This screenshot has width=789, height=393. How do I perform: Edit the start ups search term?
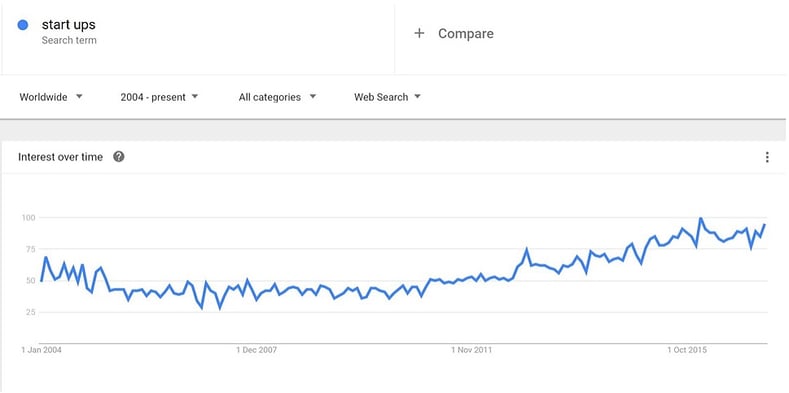coord(68,25)
